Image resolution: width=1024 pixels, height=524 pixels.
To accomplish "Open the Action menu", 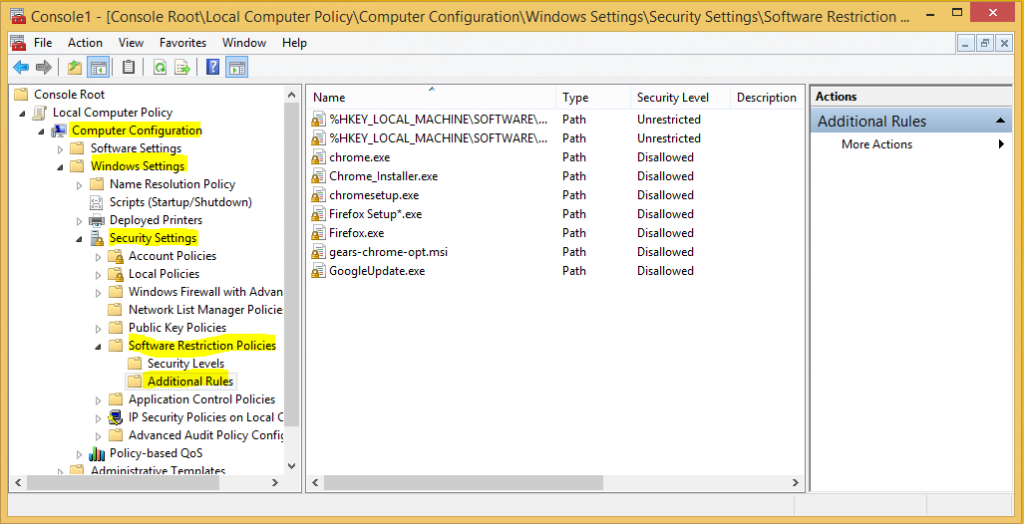I will pos(86,42).
